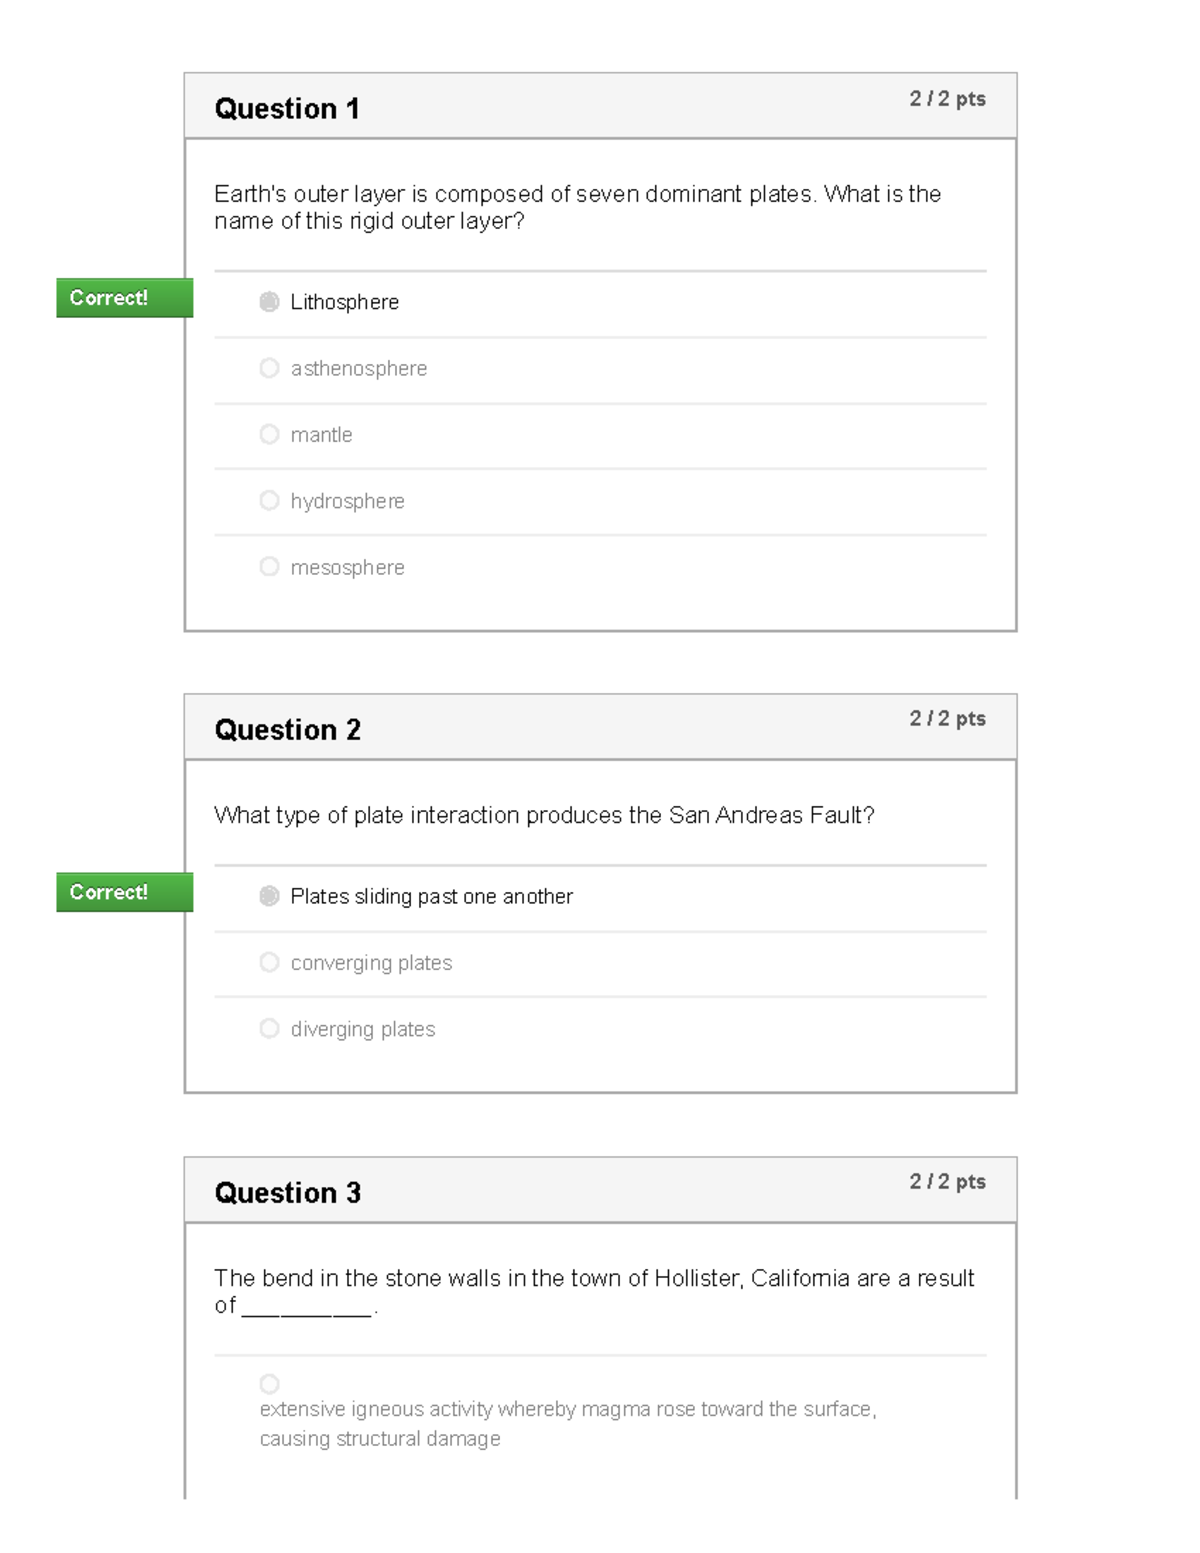Click the empty radio circle in Question 3

pyautogui.click(x=270, y=1385)
